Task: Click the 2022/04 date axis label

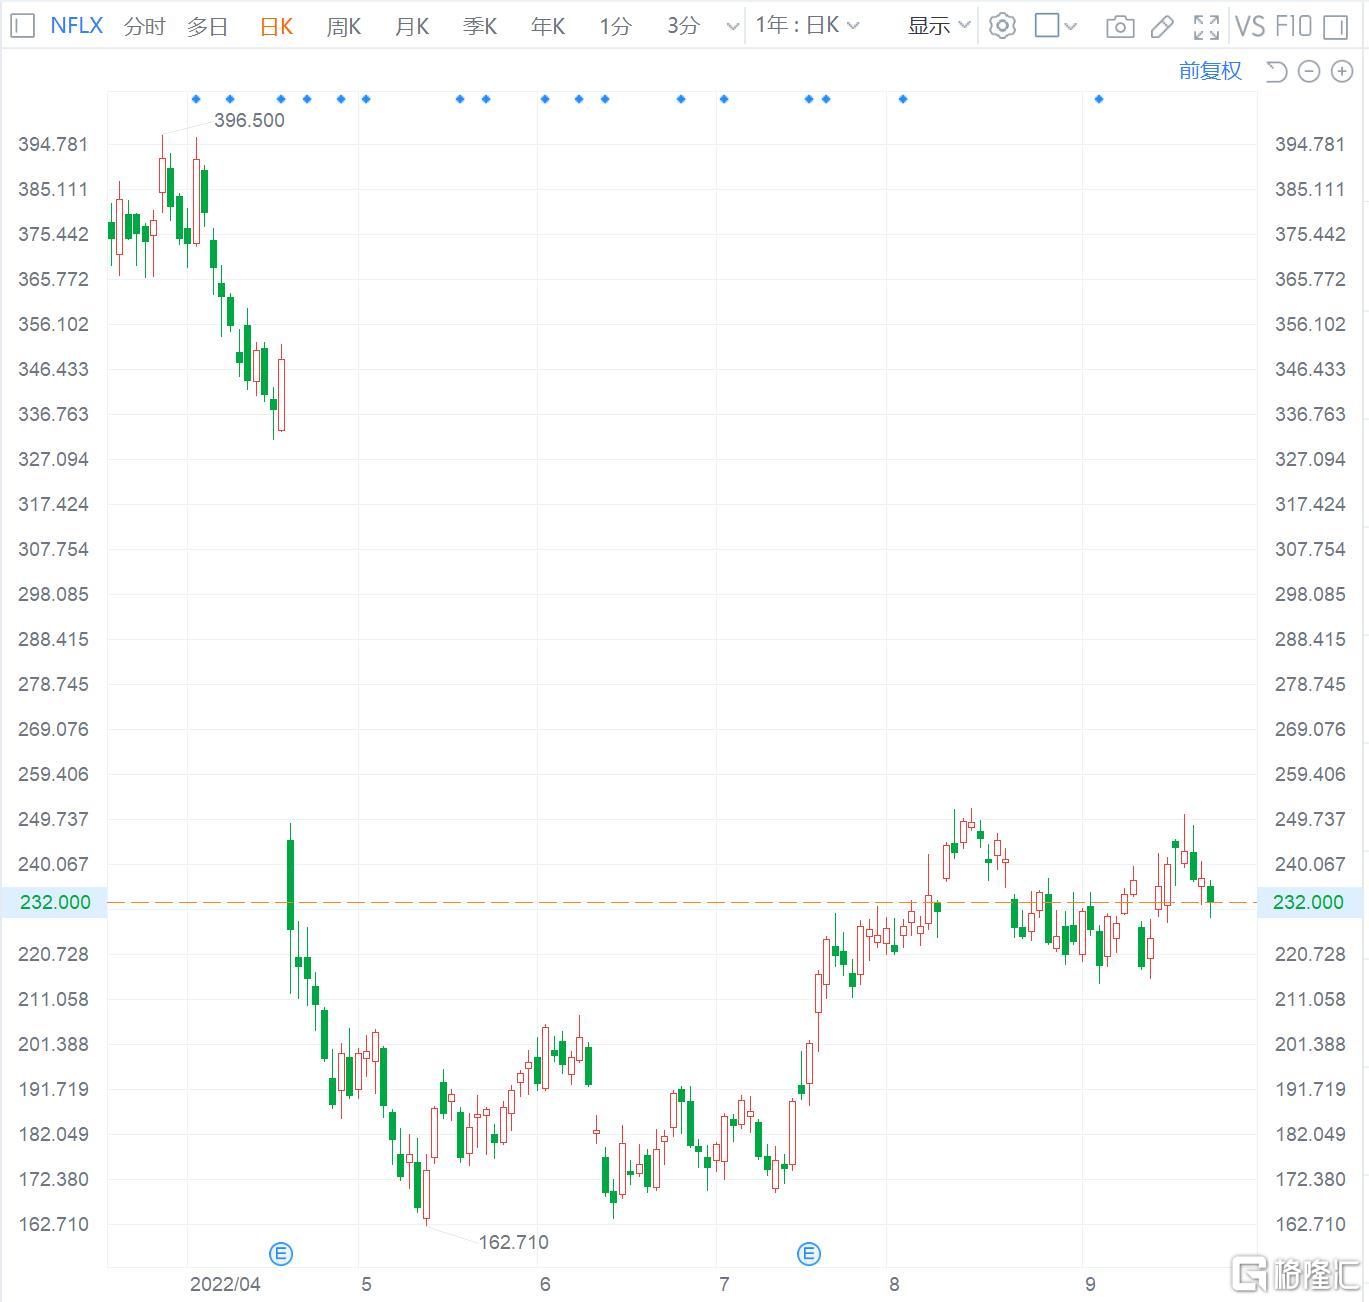Action: pos(225,1284)
